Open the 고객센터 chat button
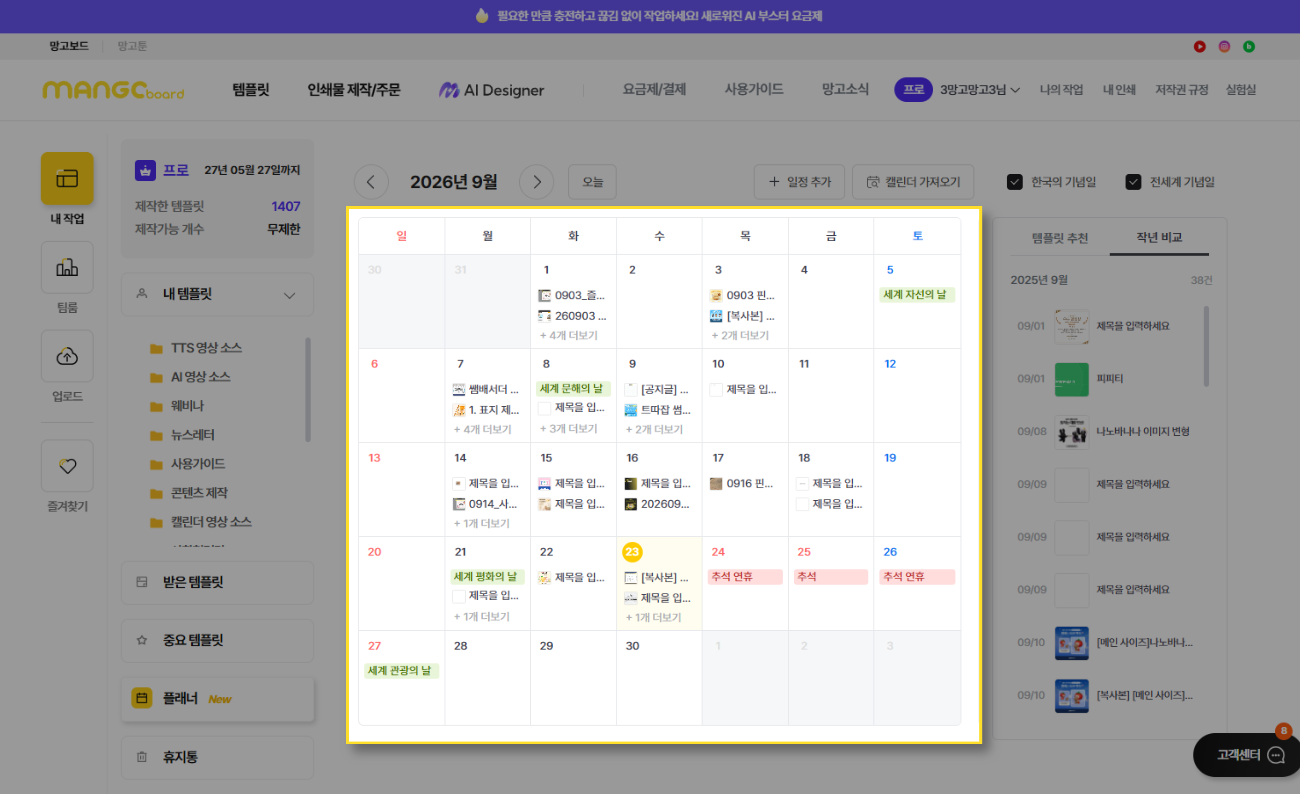Screen dimensions: 1300x794 [x=1249, y=755]
